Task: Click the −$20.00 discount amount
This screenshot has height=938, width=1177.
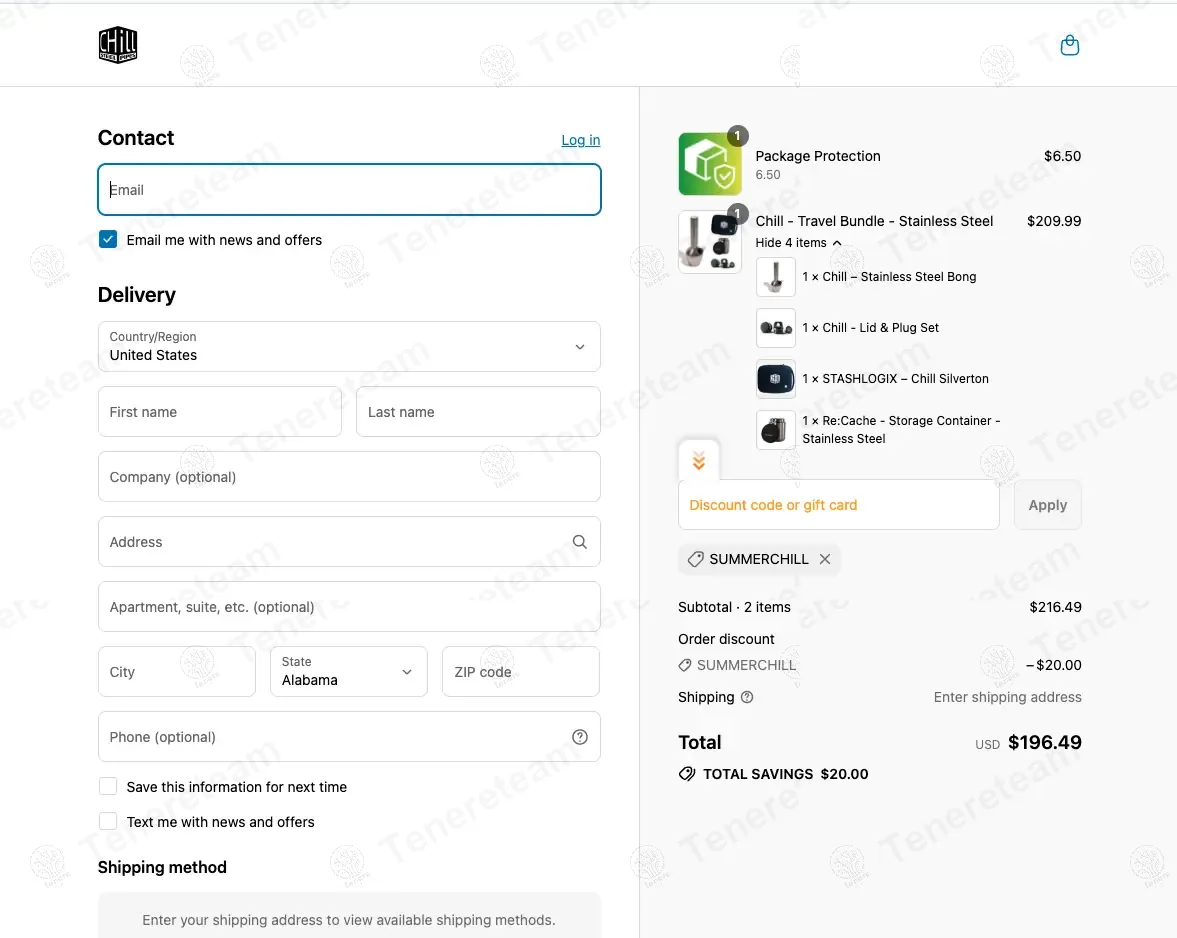Action: click(1054, 665)
